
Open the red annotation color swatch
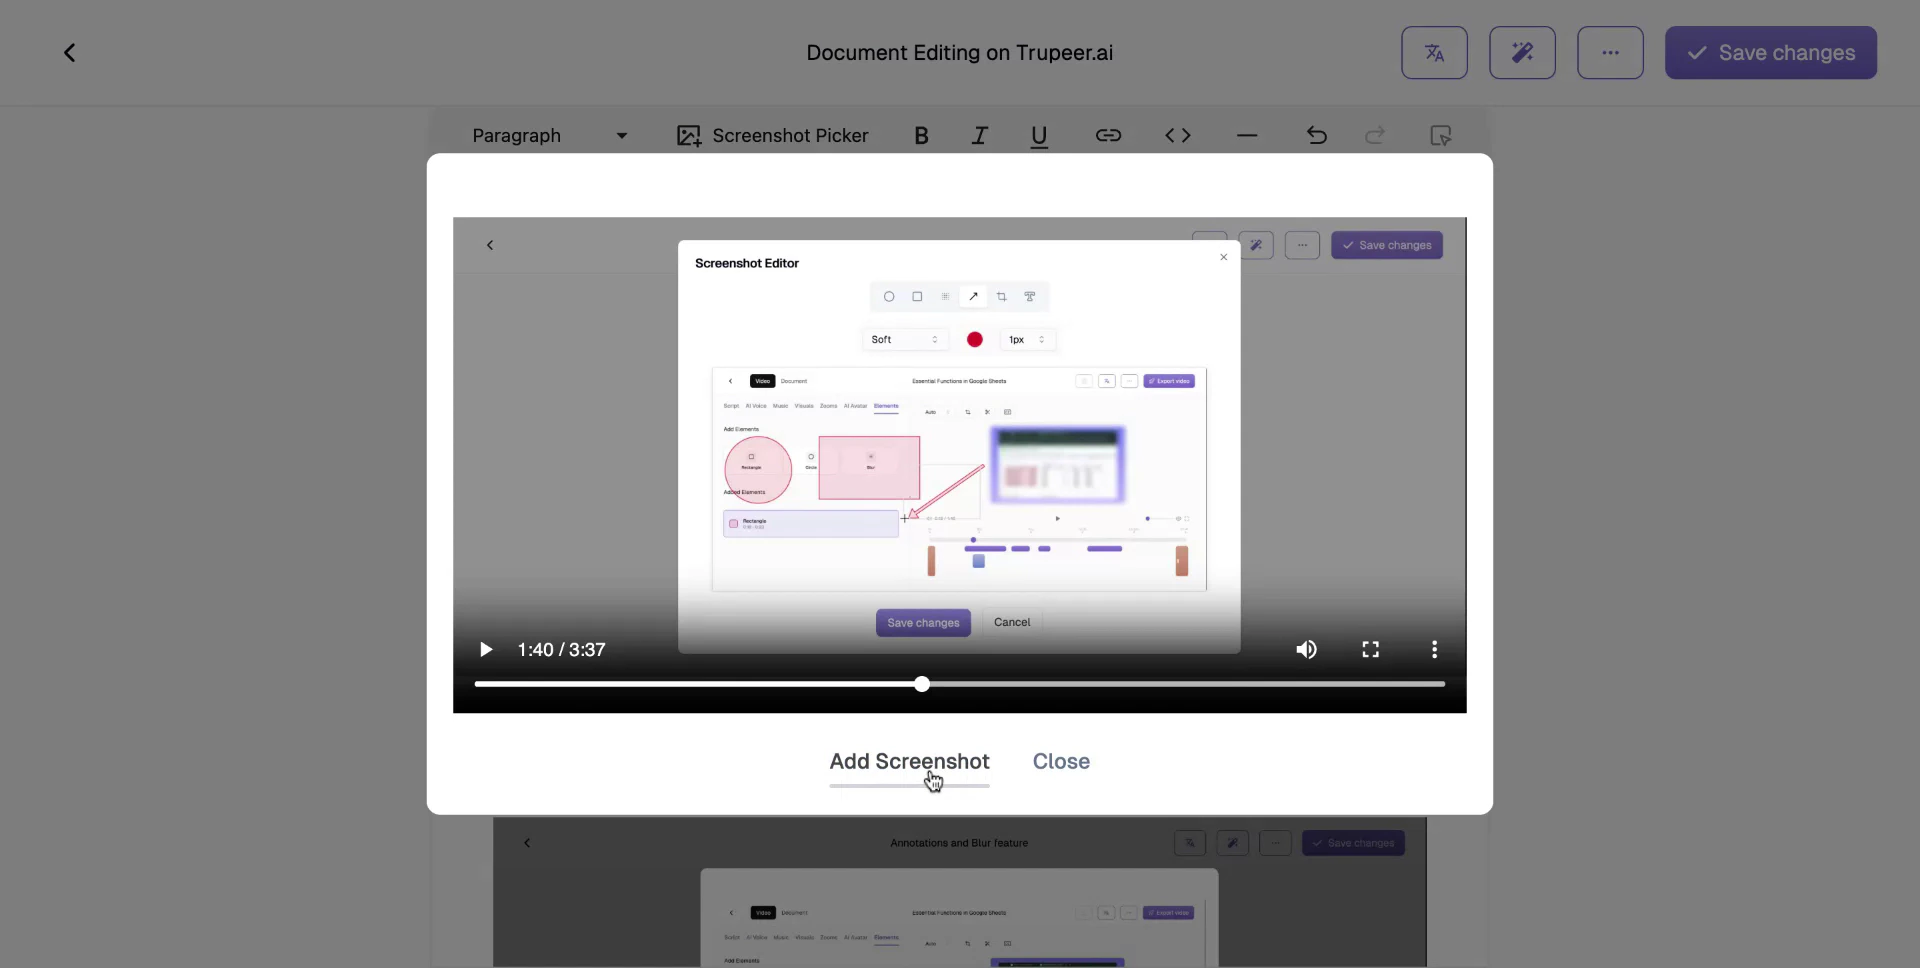pos(974,339)
